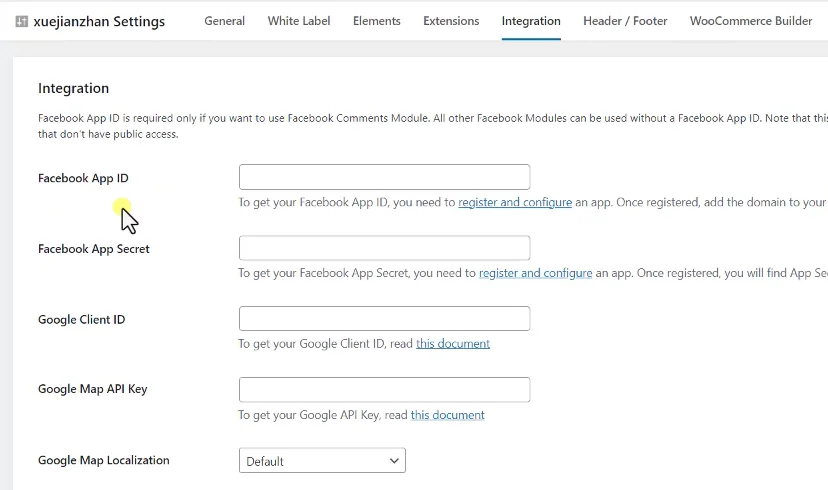Select the Google Client ID input
828x490 pixels.
click(x=384, y=319)
